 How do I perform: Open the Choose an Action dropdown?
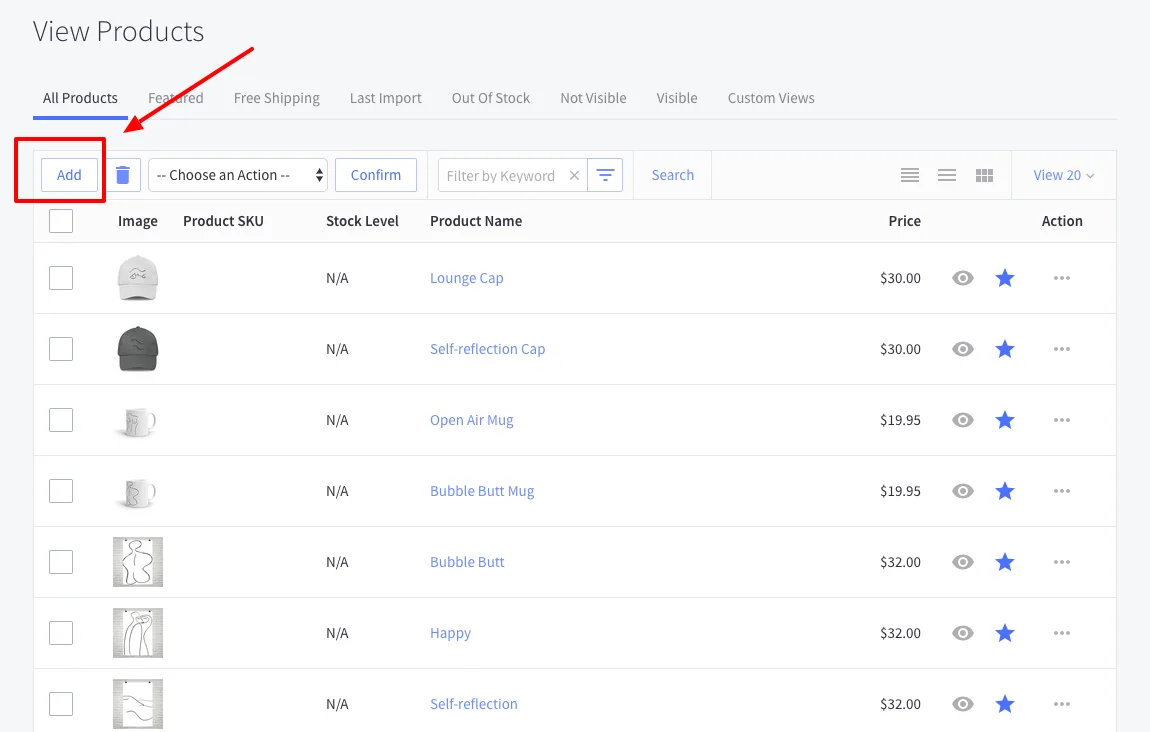(238, 175)
